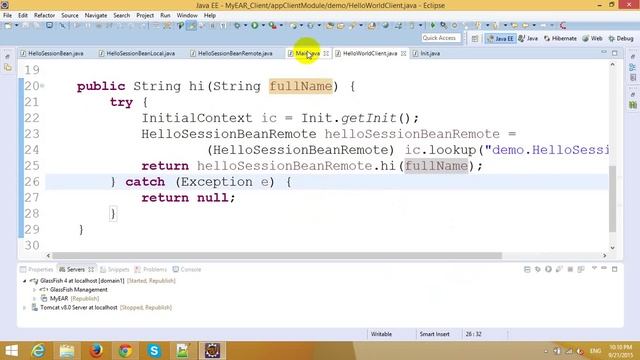Close the HelloWorldClient.java editor tab
This screenshot has width=640, height=360.
[403, 53]
